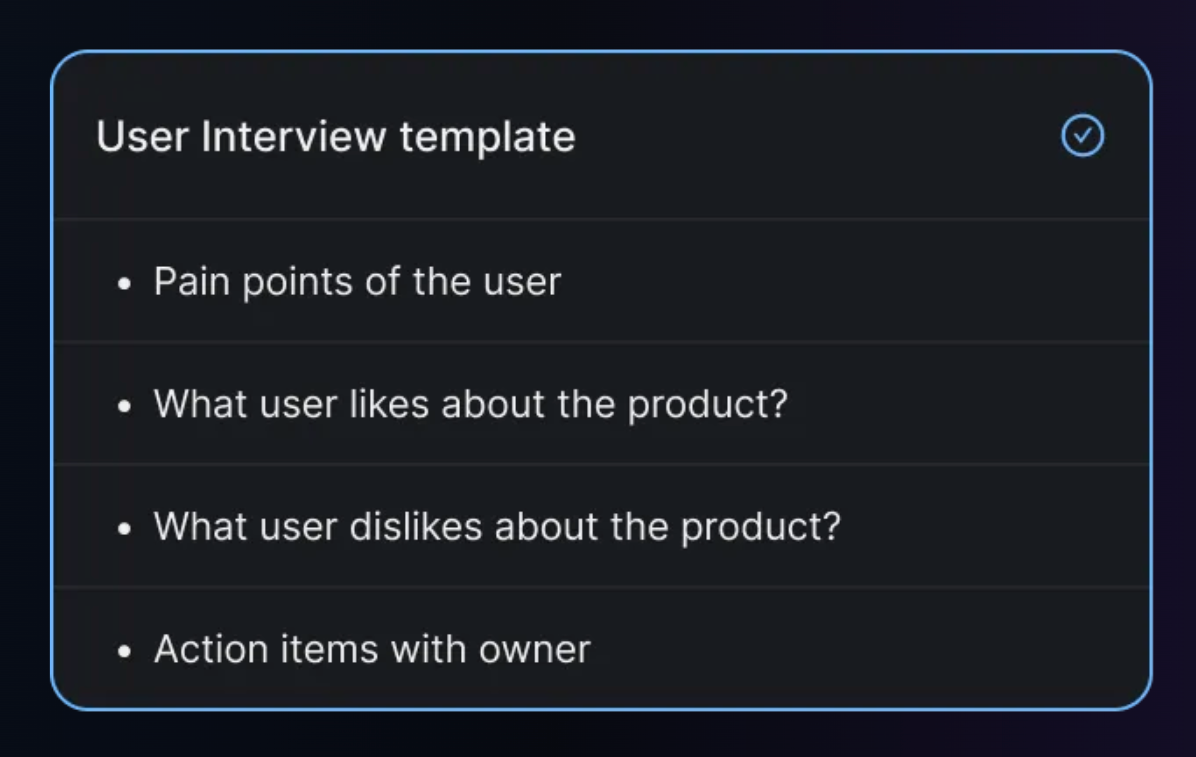Click the bullet beside Action items
Screen dimensions: 1196x757
pyautogui.click(x=124, y=651)
